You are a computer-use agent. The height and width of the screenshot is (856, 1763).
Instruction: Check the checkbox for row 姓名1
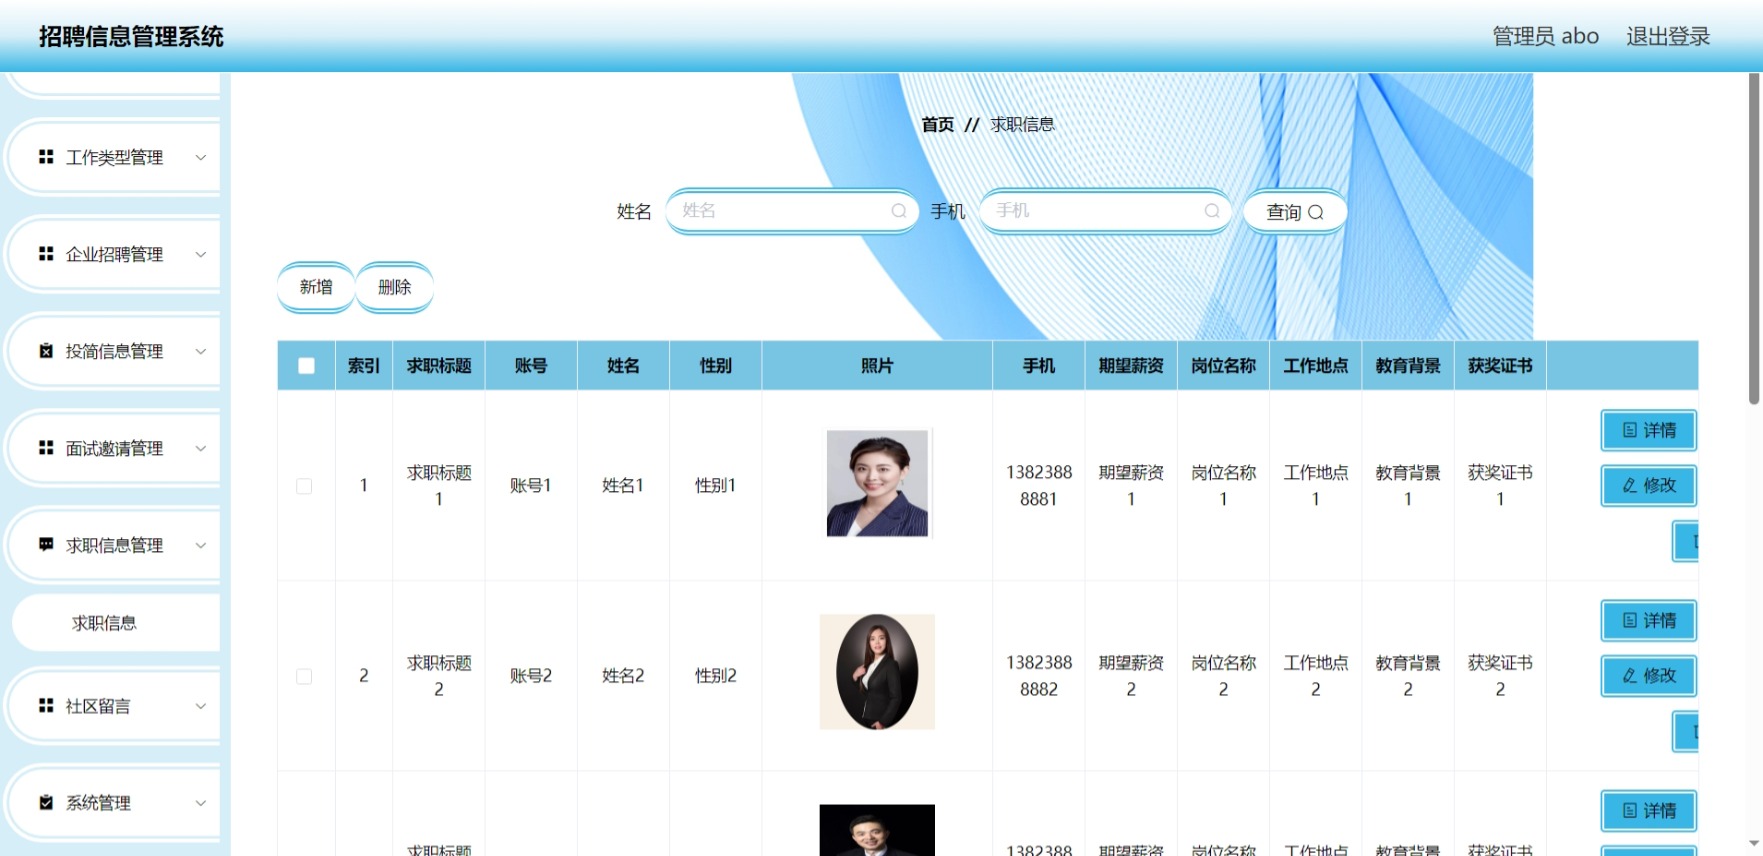pyautogui.click(x=304, y=486)
